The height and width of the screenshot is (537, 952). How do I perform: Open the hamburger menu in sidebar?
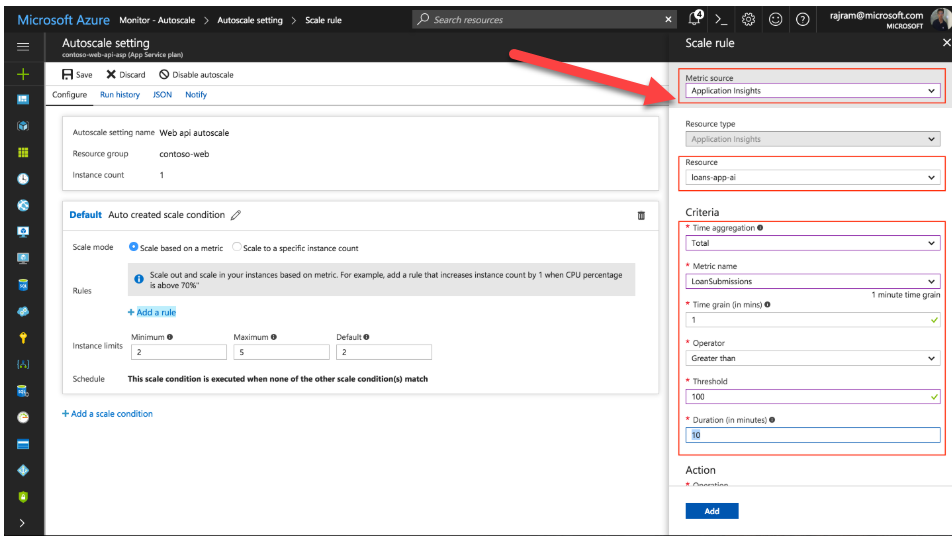coord(23,46)
